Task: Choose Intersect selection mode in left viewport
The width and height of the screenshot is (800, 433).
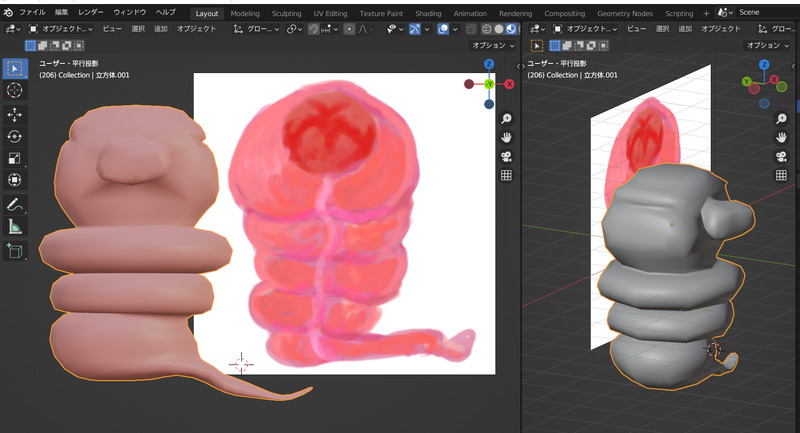Action: coord(79,46)
